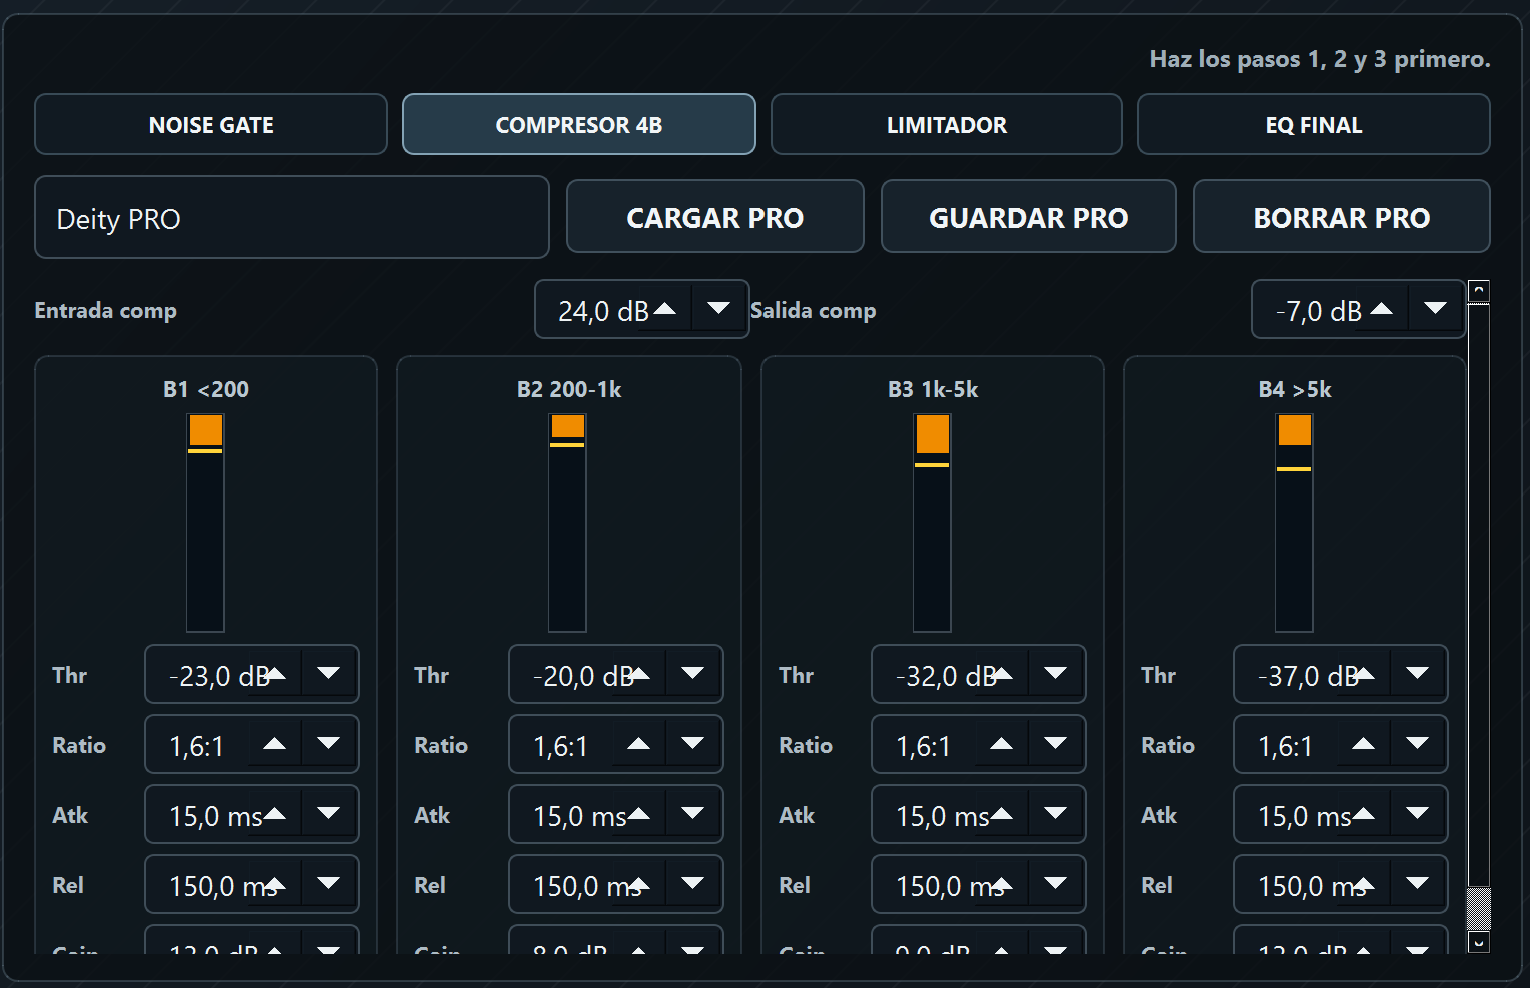Click the B3 Thr value -32,0 dB
Image resolution: width=1530 pixels, height=988 pixels.
(x=947, y=676)
